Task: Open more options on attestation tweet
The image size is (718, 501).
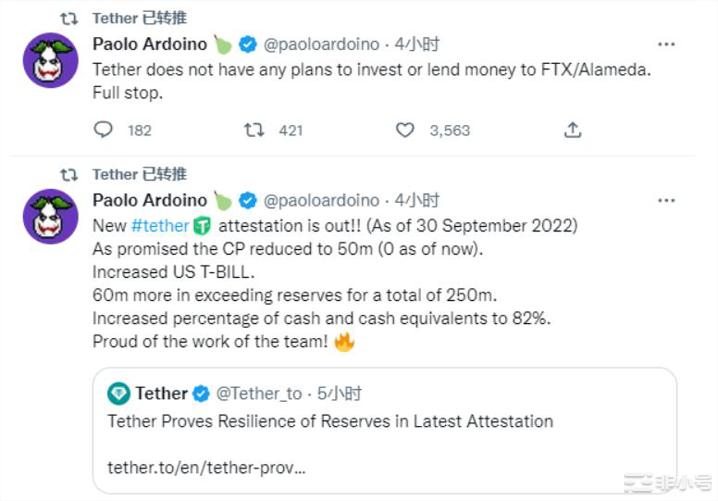Action: [666, 201]
